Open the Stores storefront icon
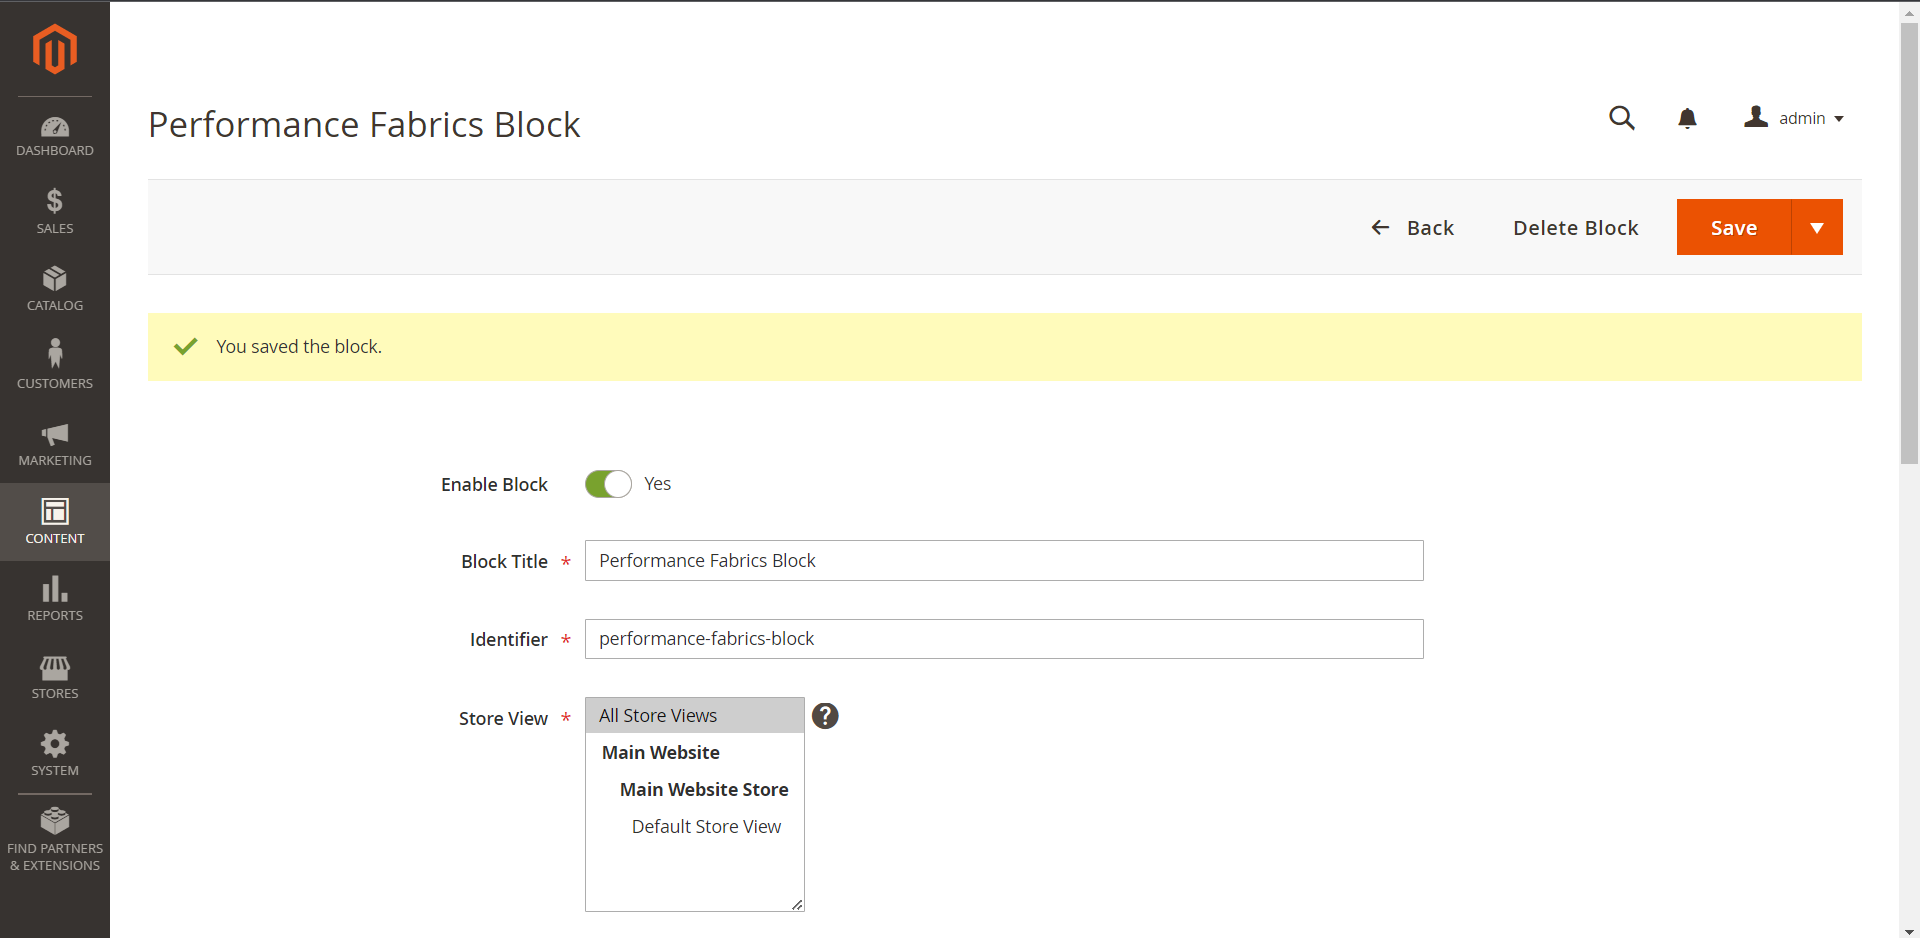1920x938 pixels. tap(54, 677)
